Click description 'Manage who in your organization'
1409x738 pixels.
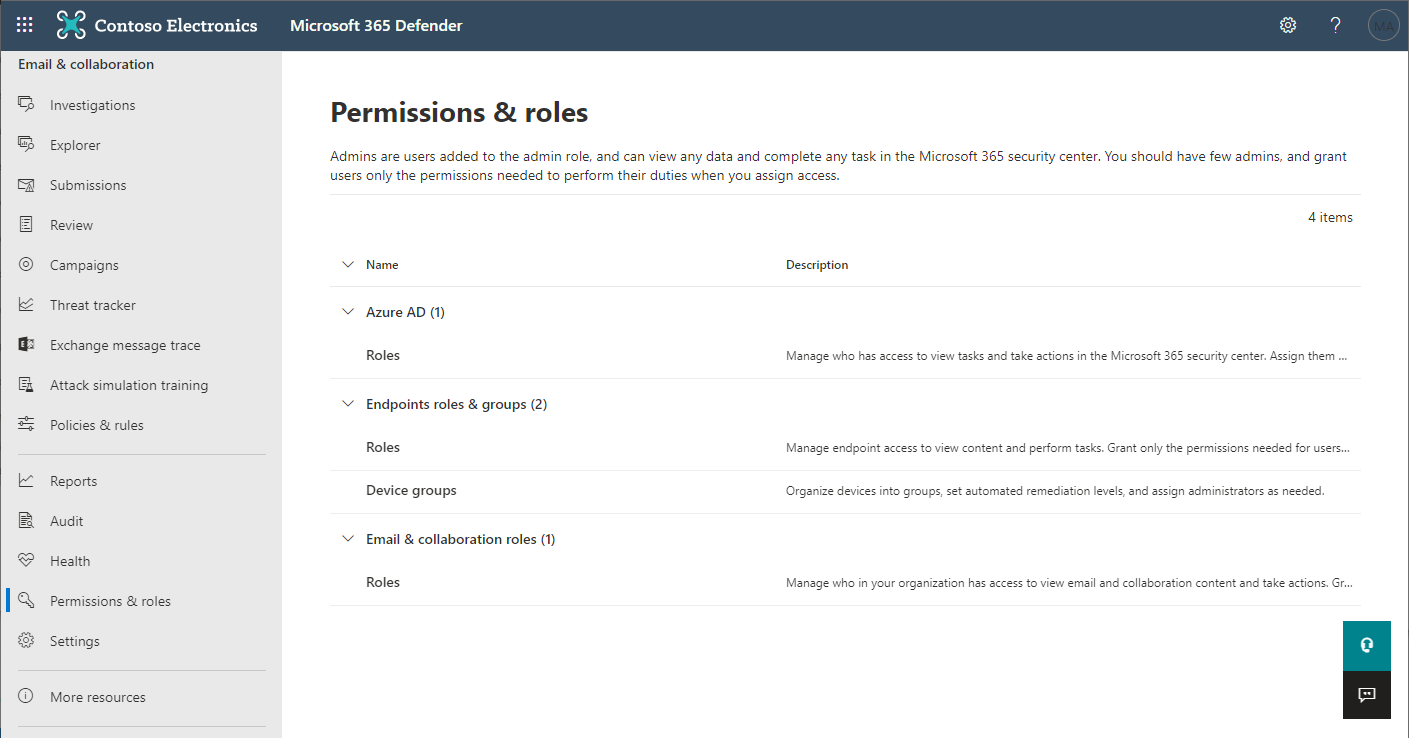point(1069,583)
